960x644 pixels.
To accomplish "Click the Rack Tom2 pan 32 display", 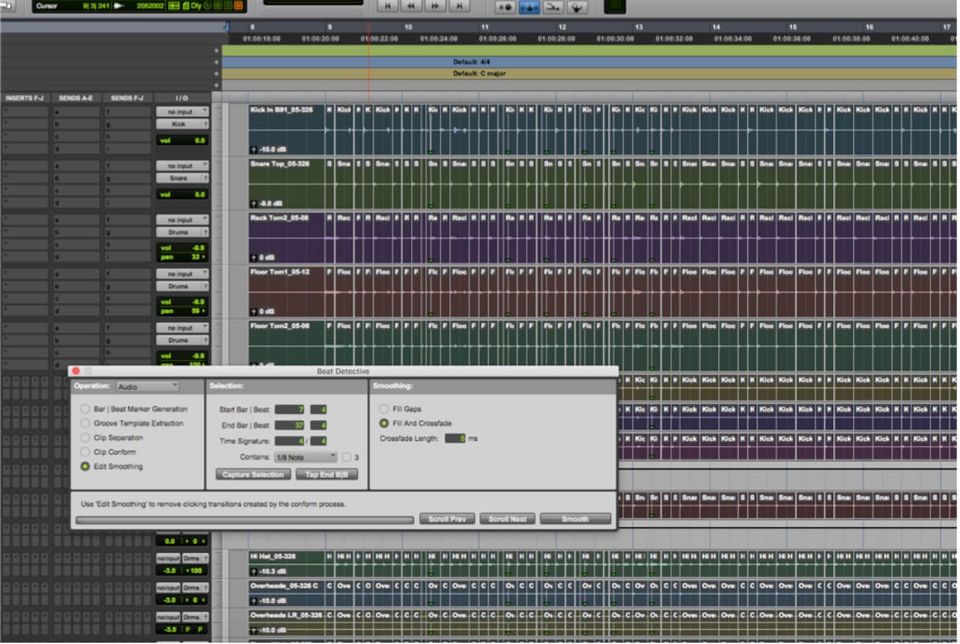I will [x=182, y=257].
